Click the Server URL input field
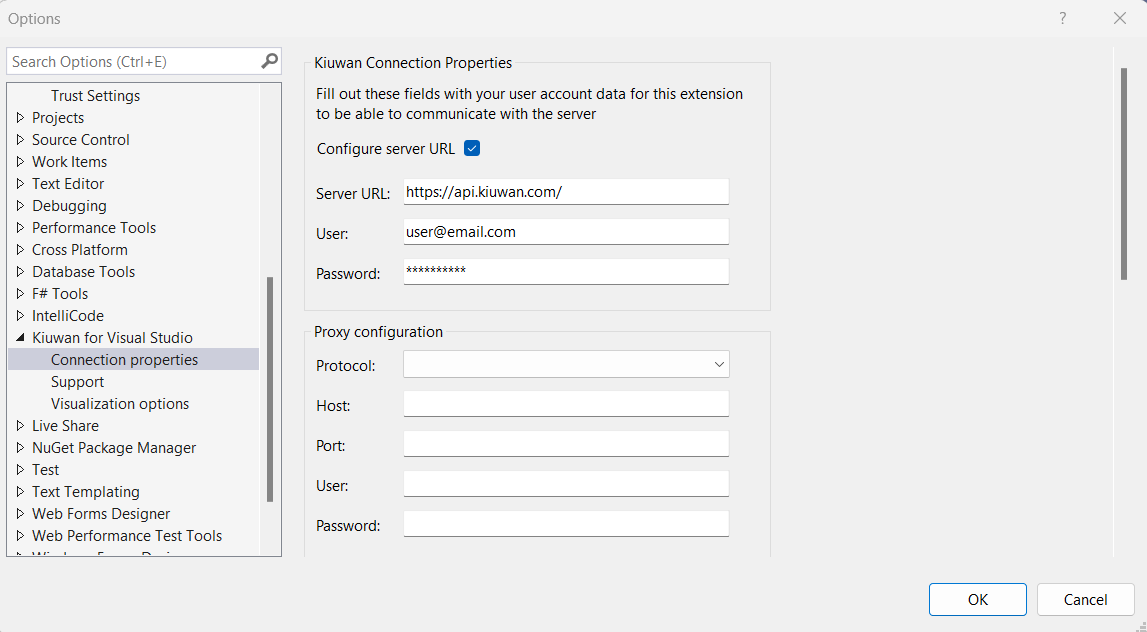 [x=566, y=191]
